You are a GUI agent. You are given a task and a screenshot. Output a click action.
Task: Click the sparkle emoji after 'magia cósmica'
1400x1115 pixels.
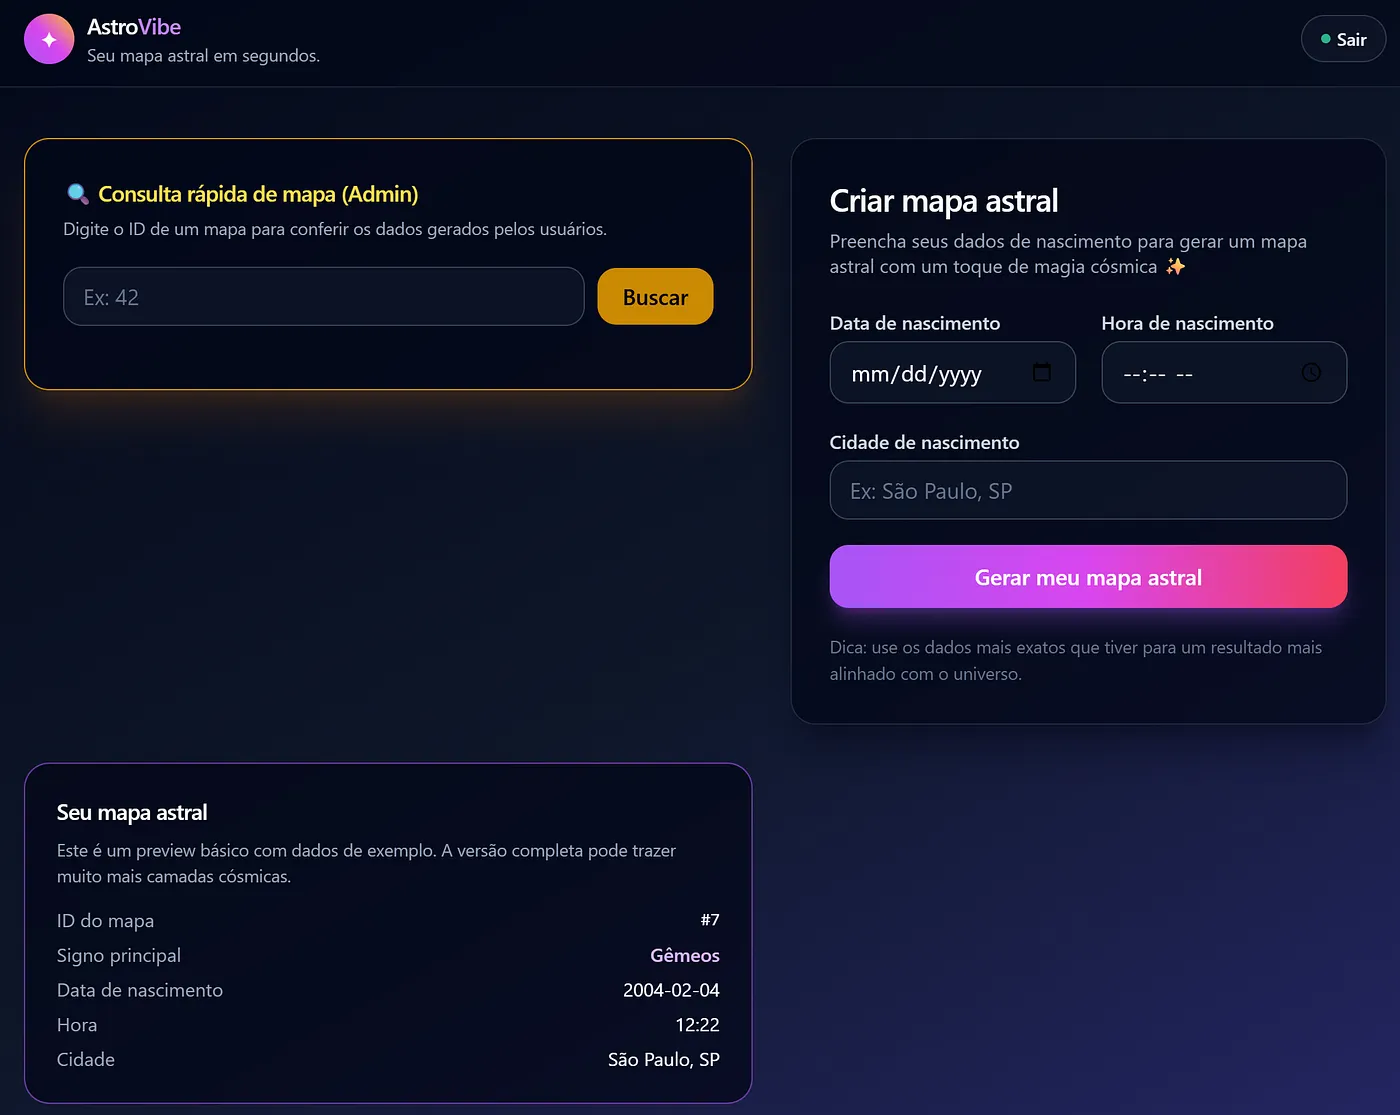pyautogui.click(x=1175, y=267)
